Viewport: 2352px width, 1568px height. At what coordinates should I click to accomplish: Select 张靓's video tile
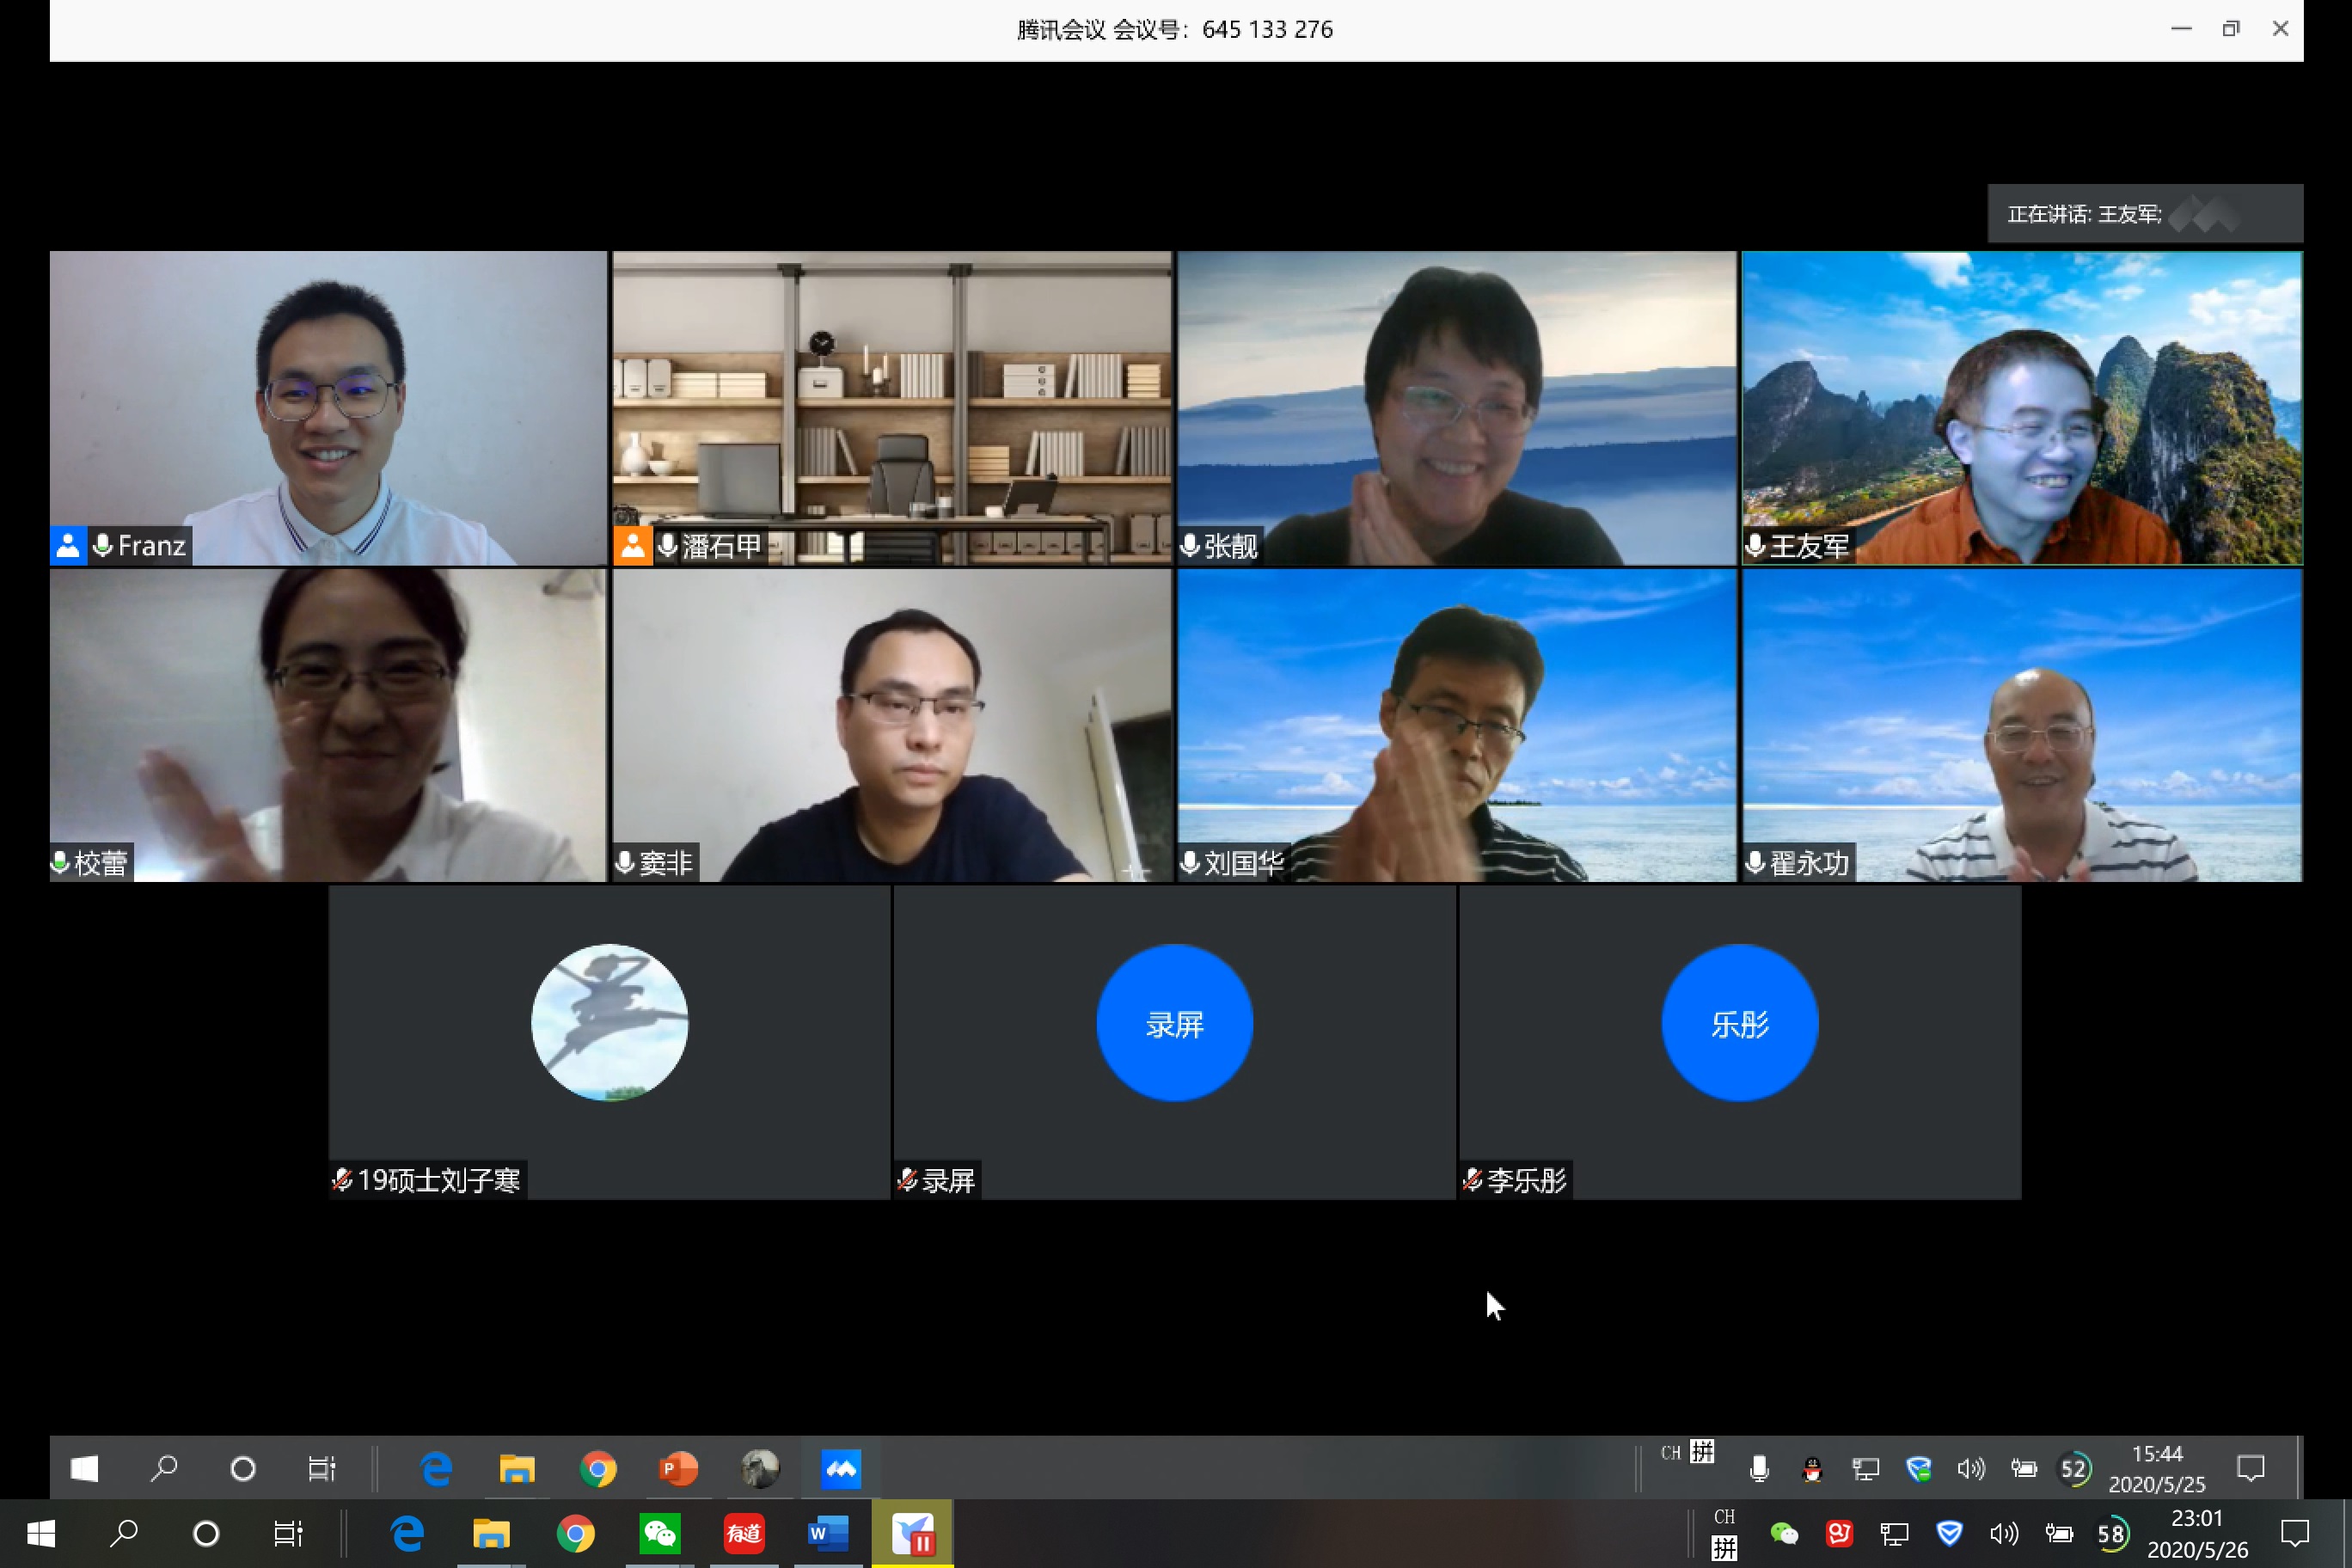pos(1456,408)
